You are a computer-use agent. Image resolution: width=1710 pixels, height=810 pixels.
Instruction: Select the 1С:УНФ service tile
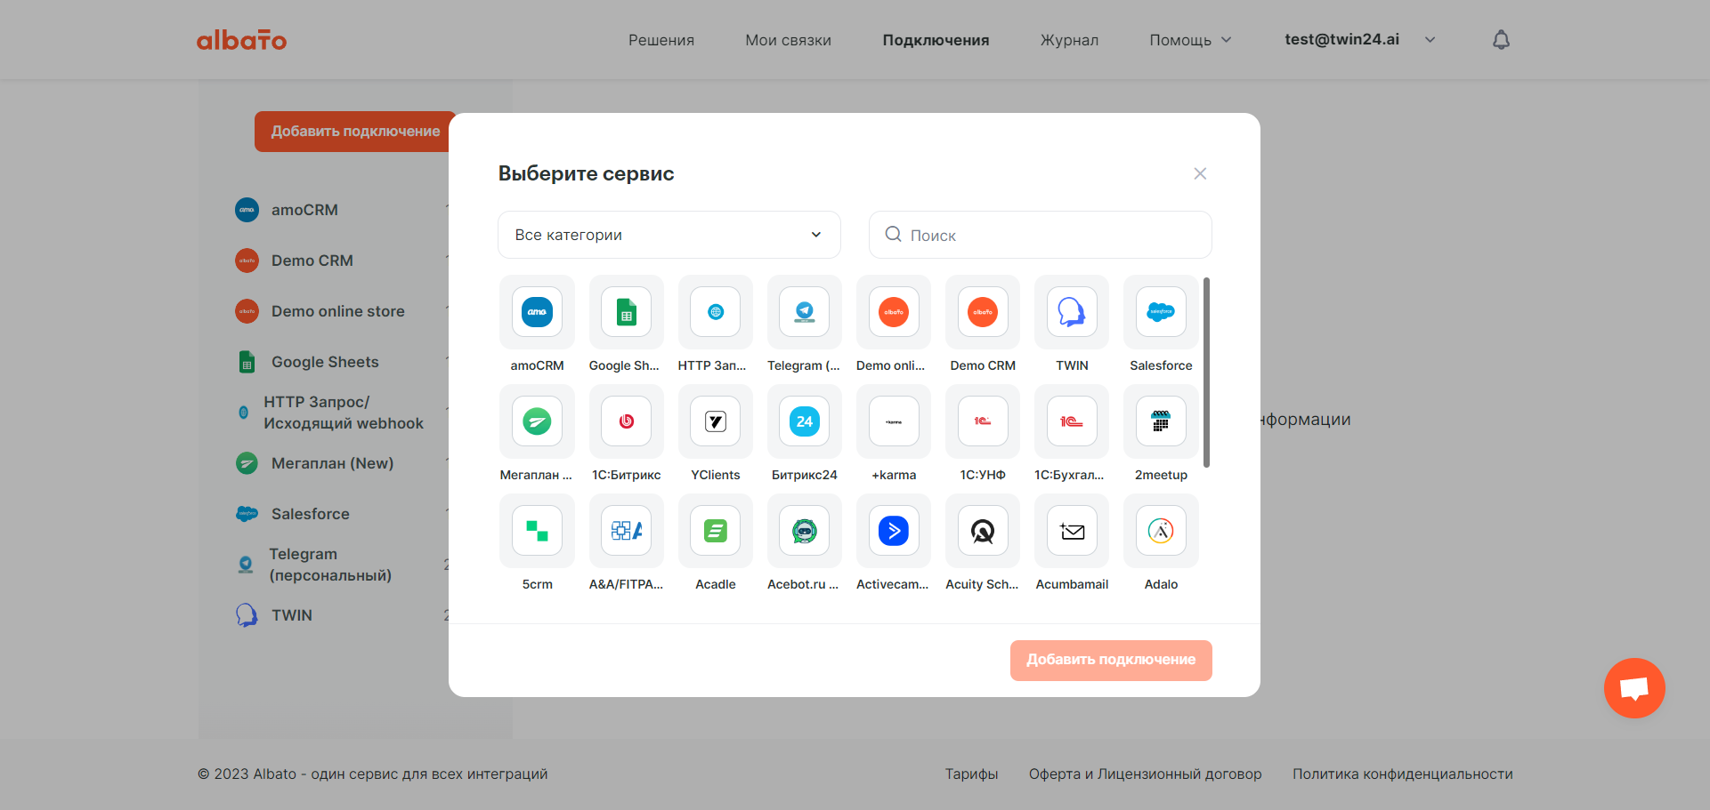982,421
